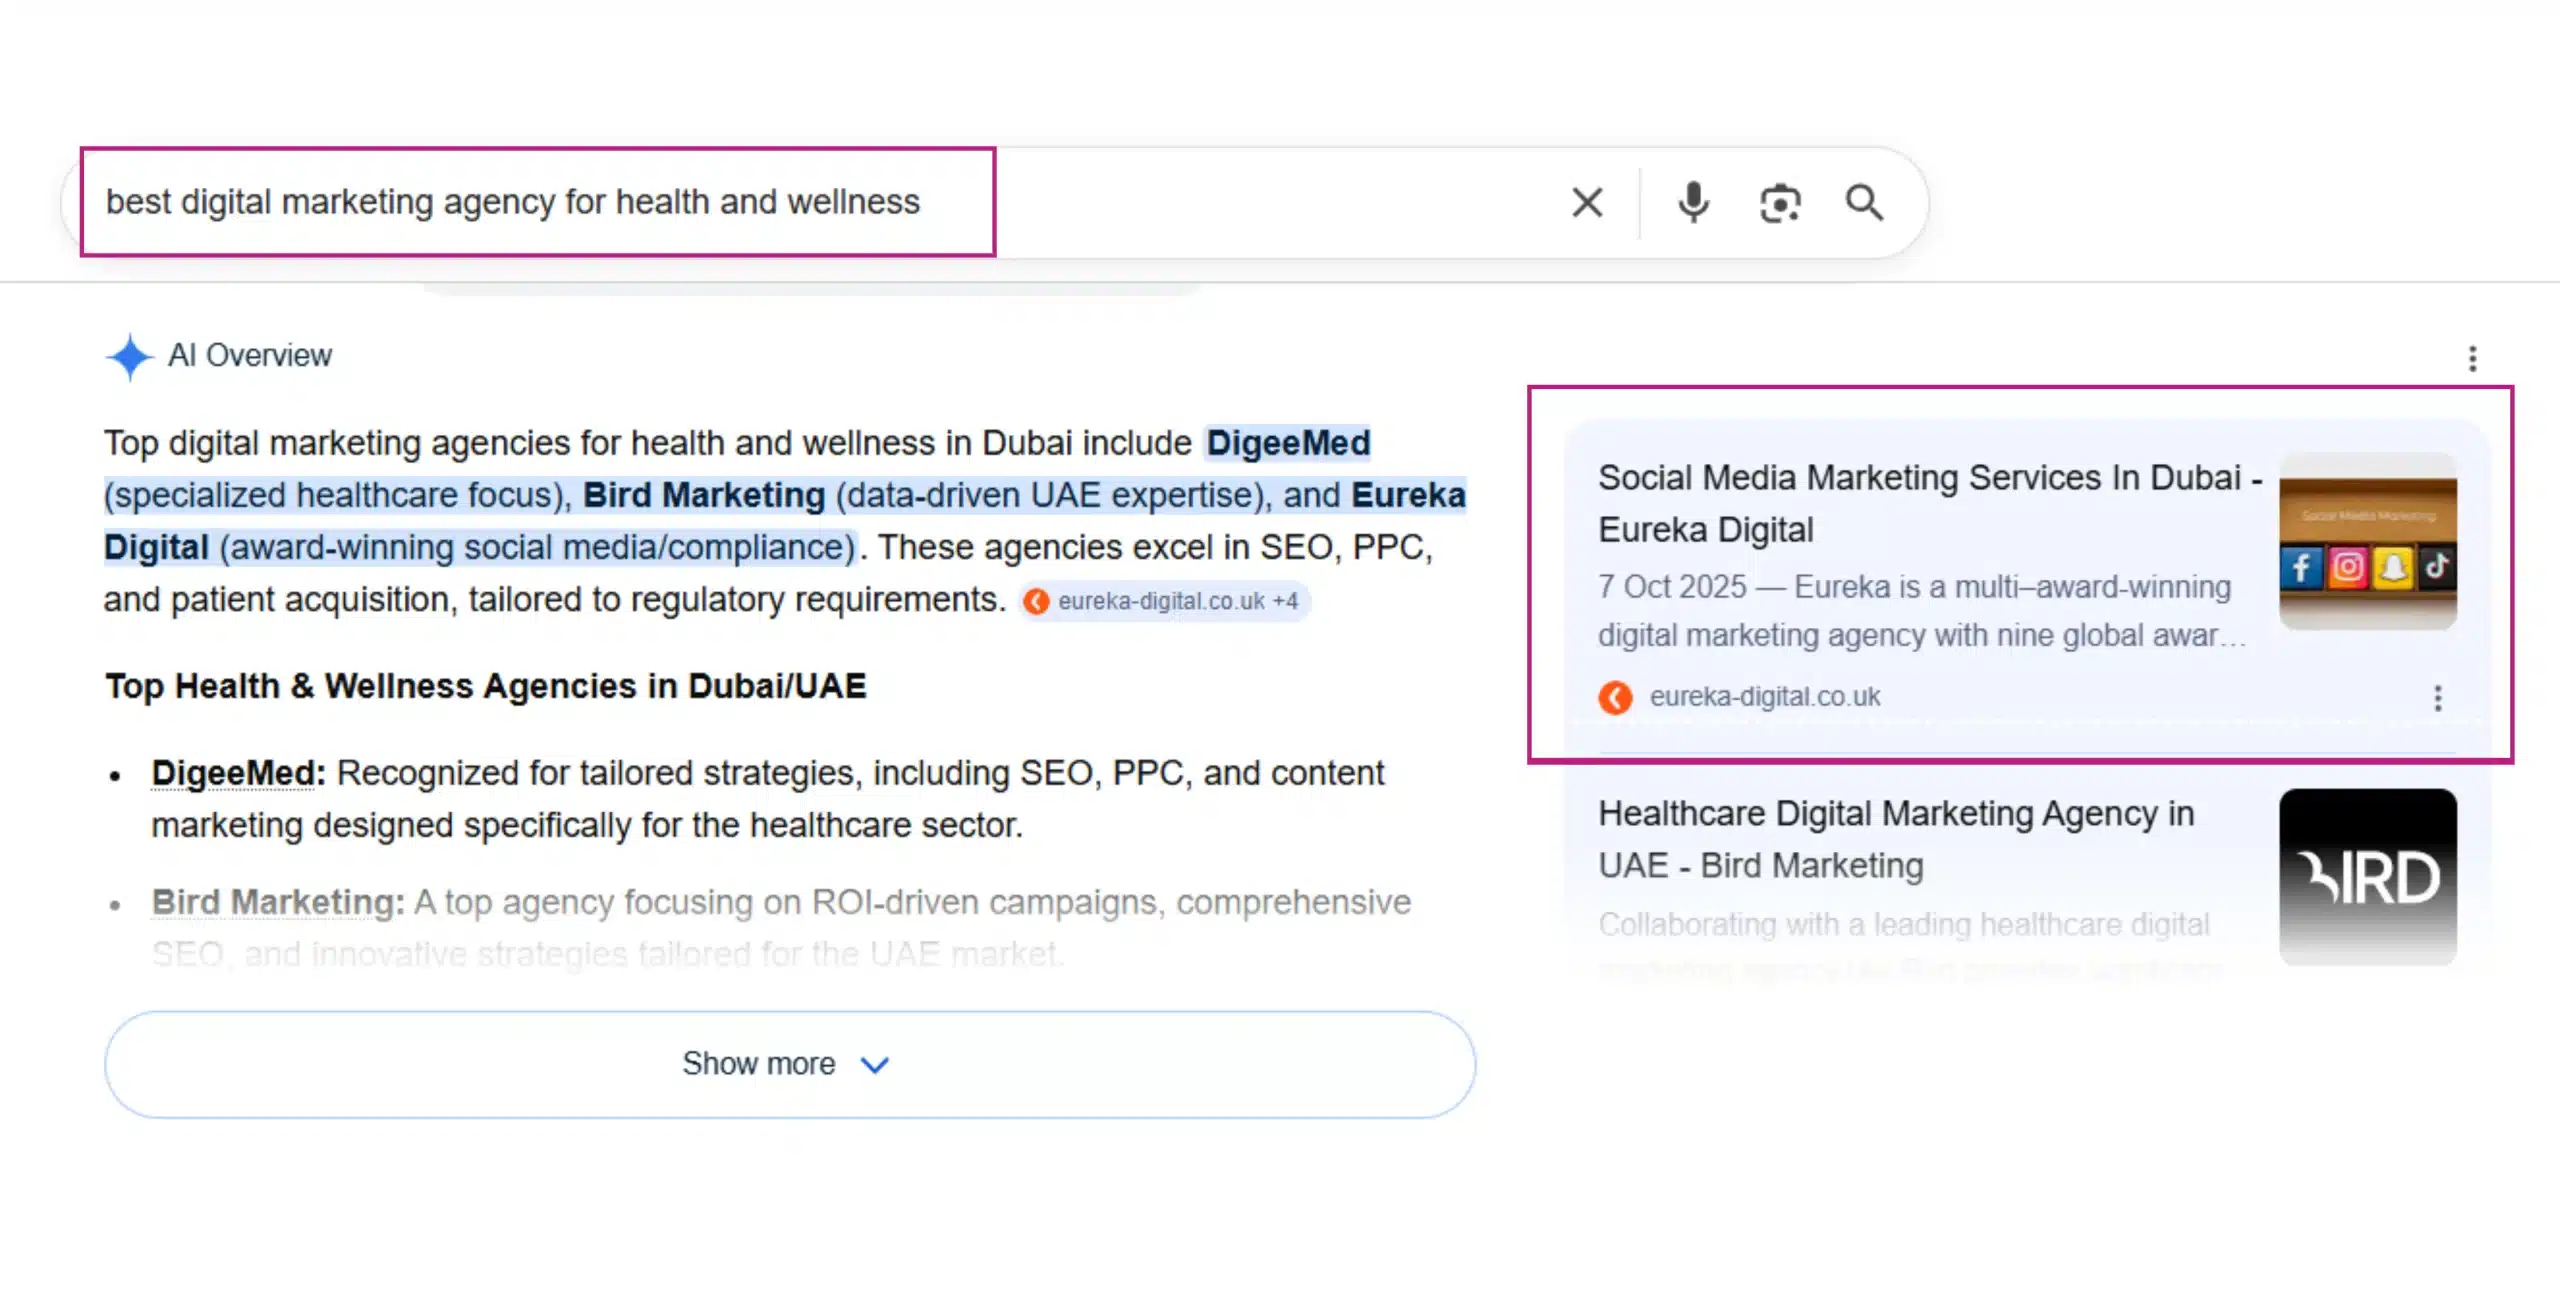Start voice search via microphone icon

coord(1693,202)
